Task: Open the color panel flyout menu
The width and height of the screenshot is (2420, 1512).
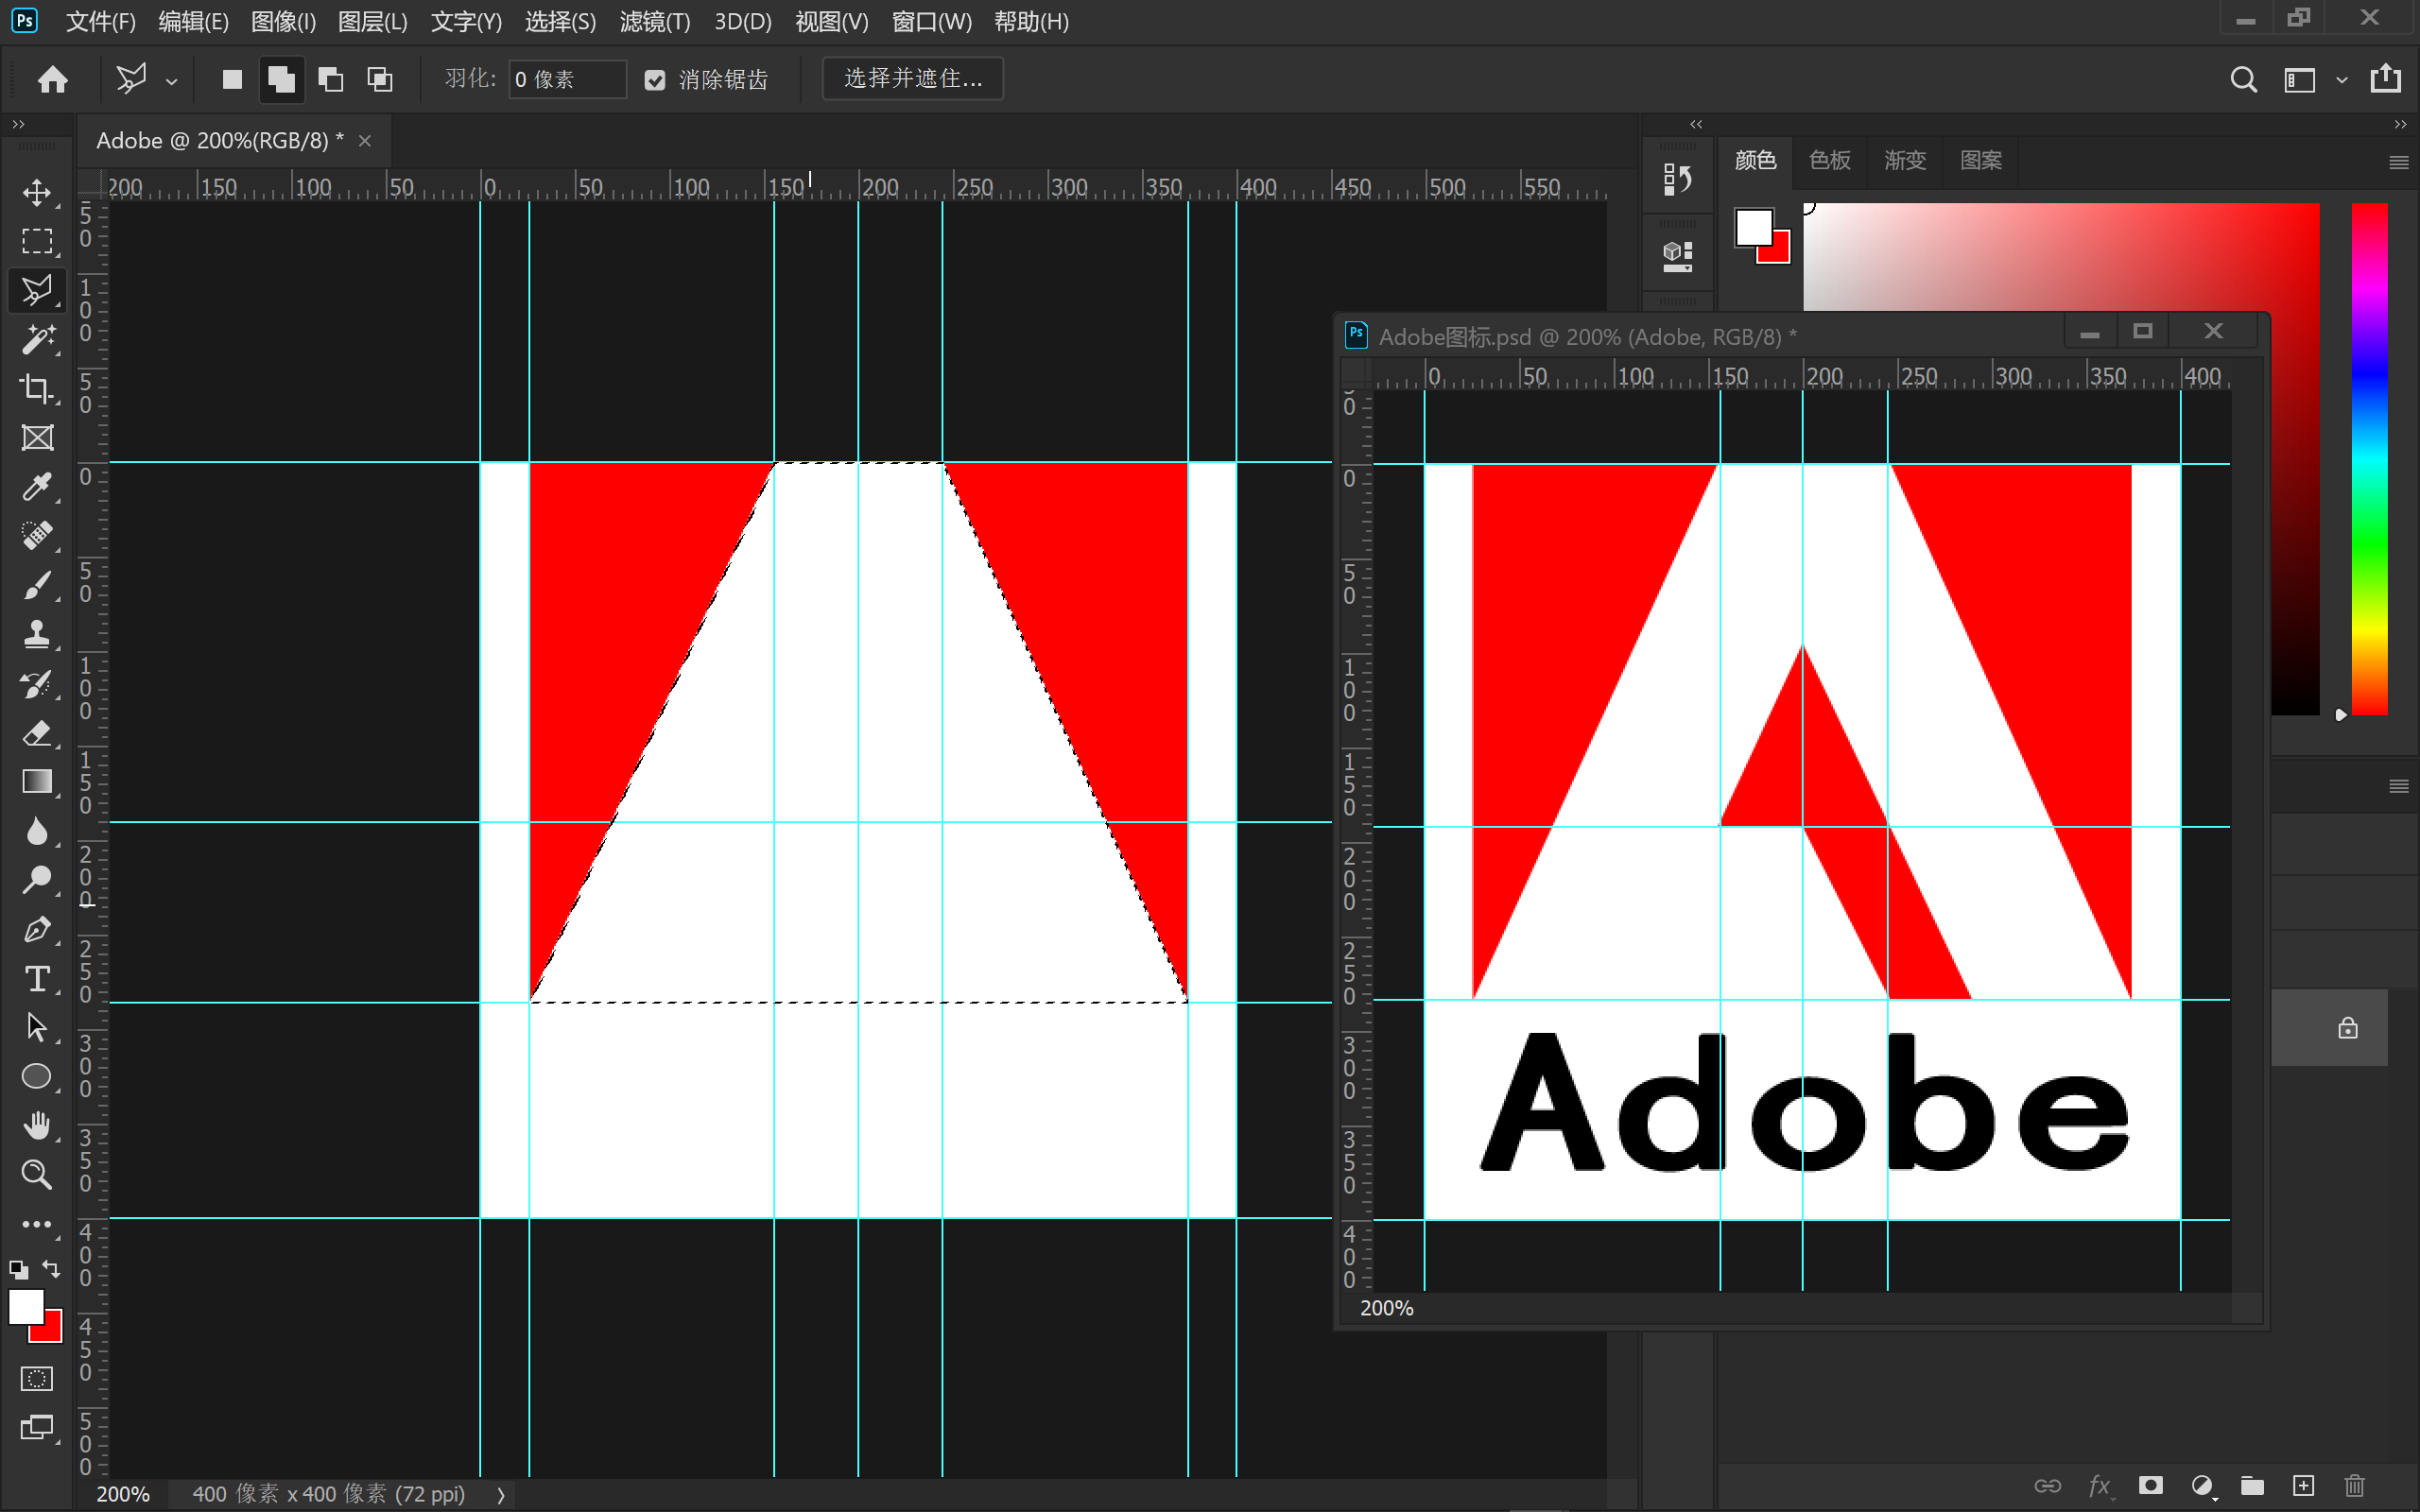Action: point(2398,162)
